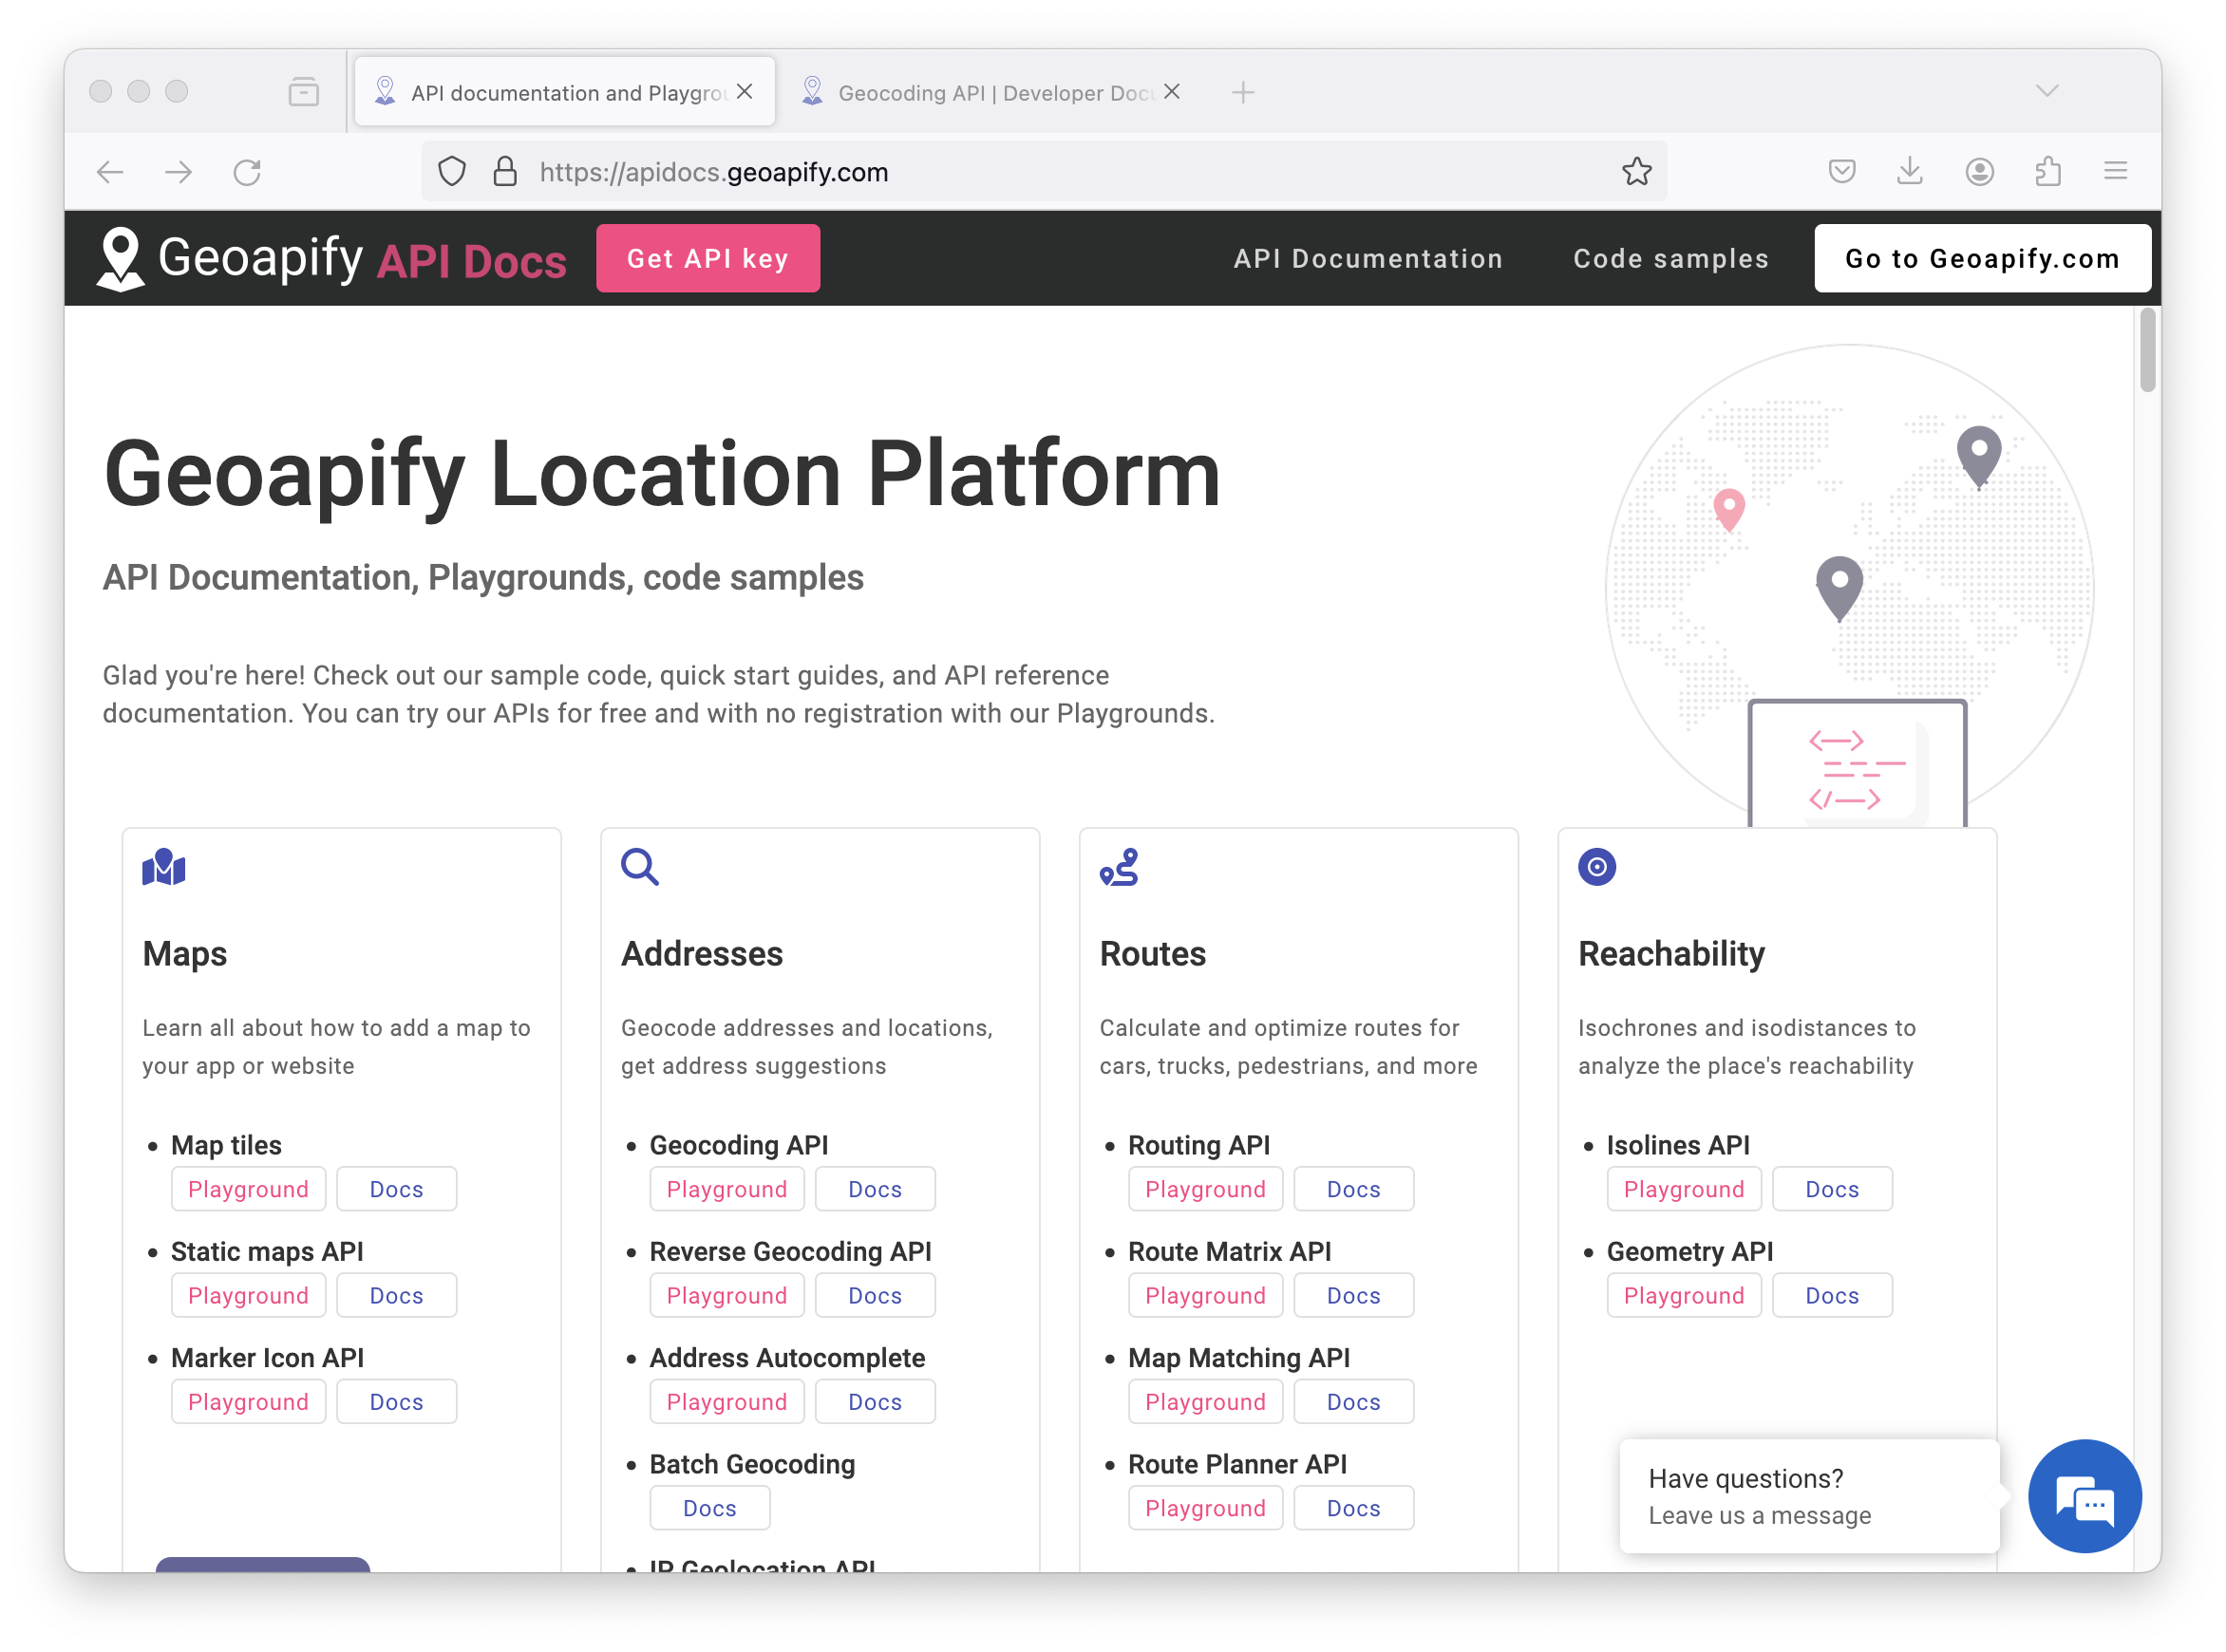Open the Batch Geocoding Docs
The image size is (2226, 1652).
click(710, 1509)
